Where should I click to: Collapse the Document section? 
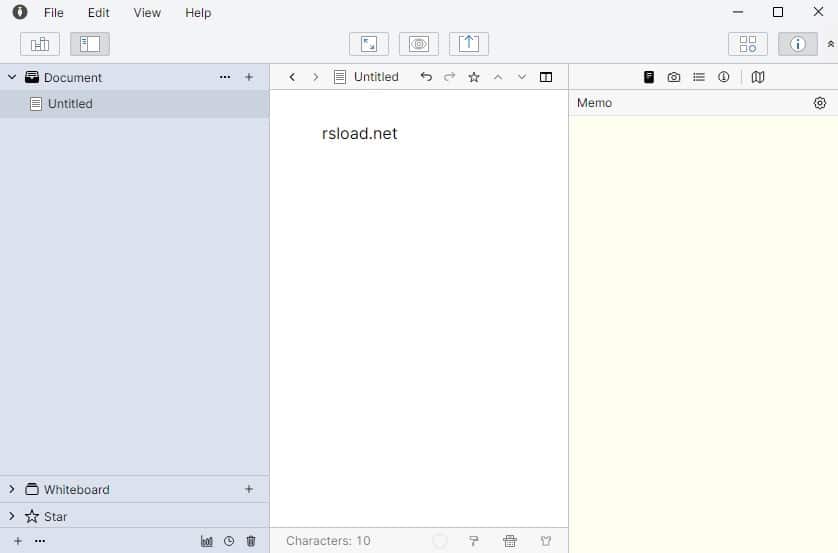[12, 77]
